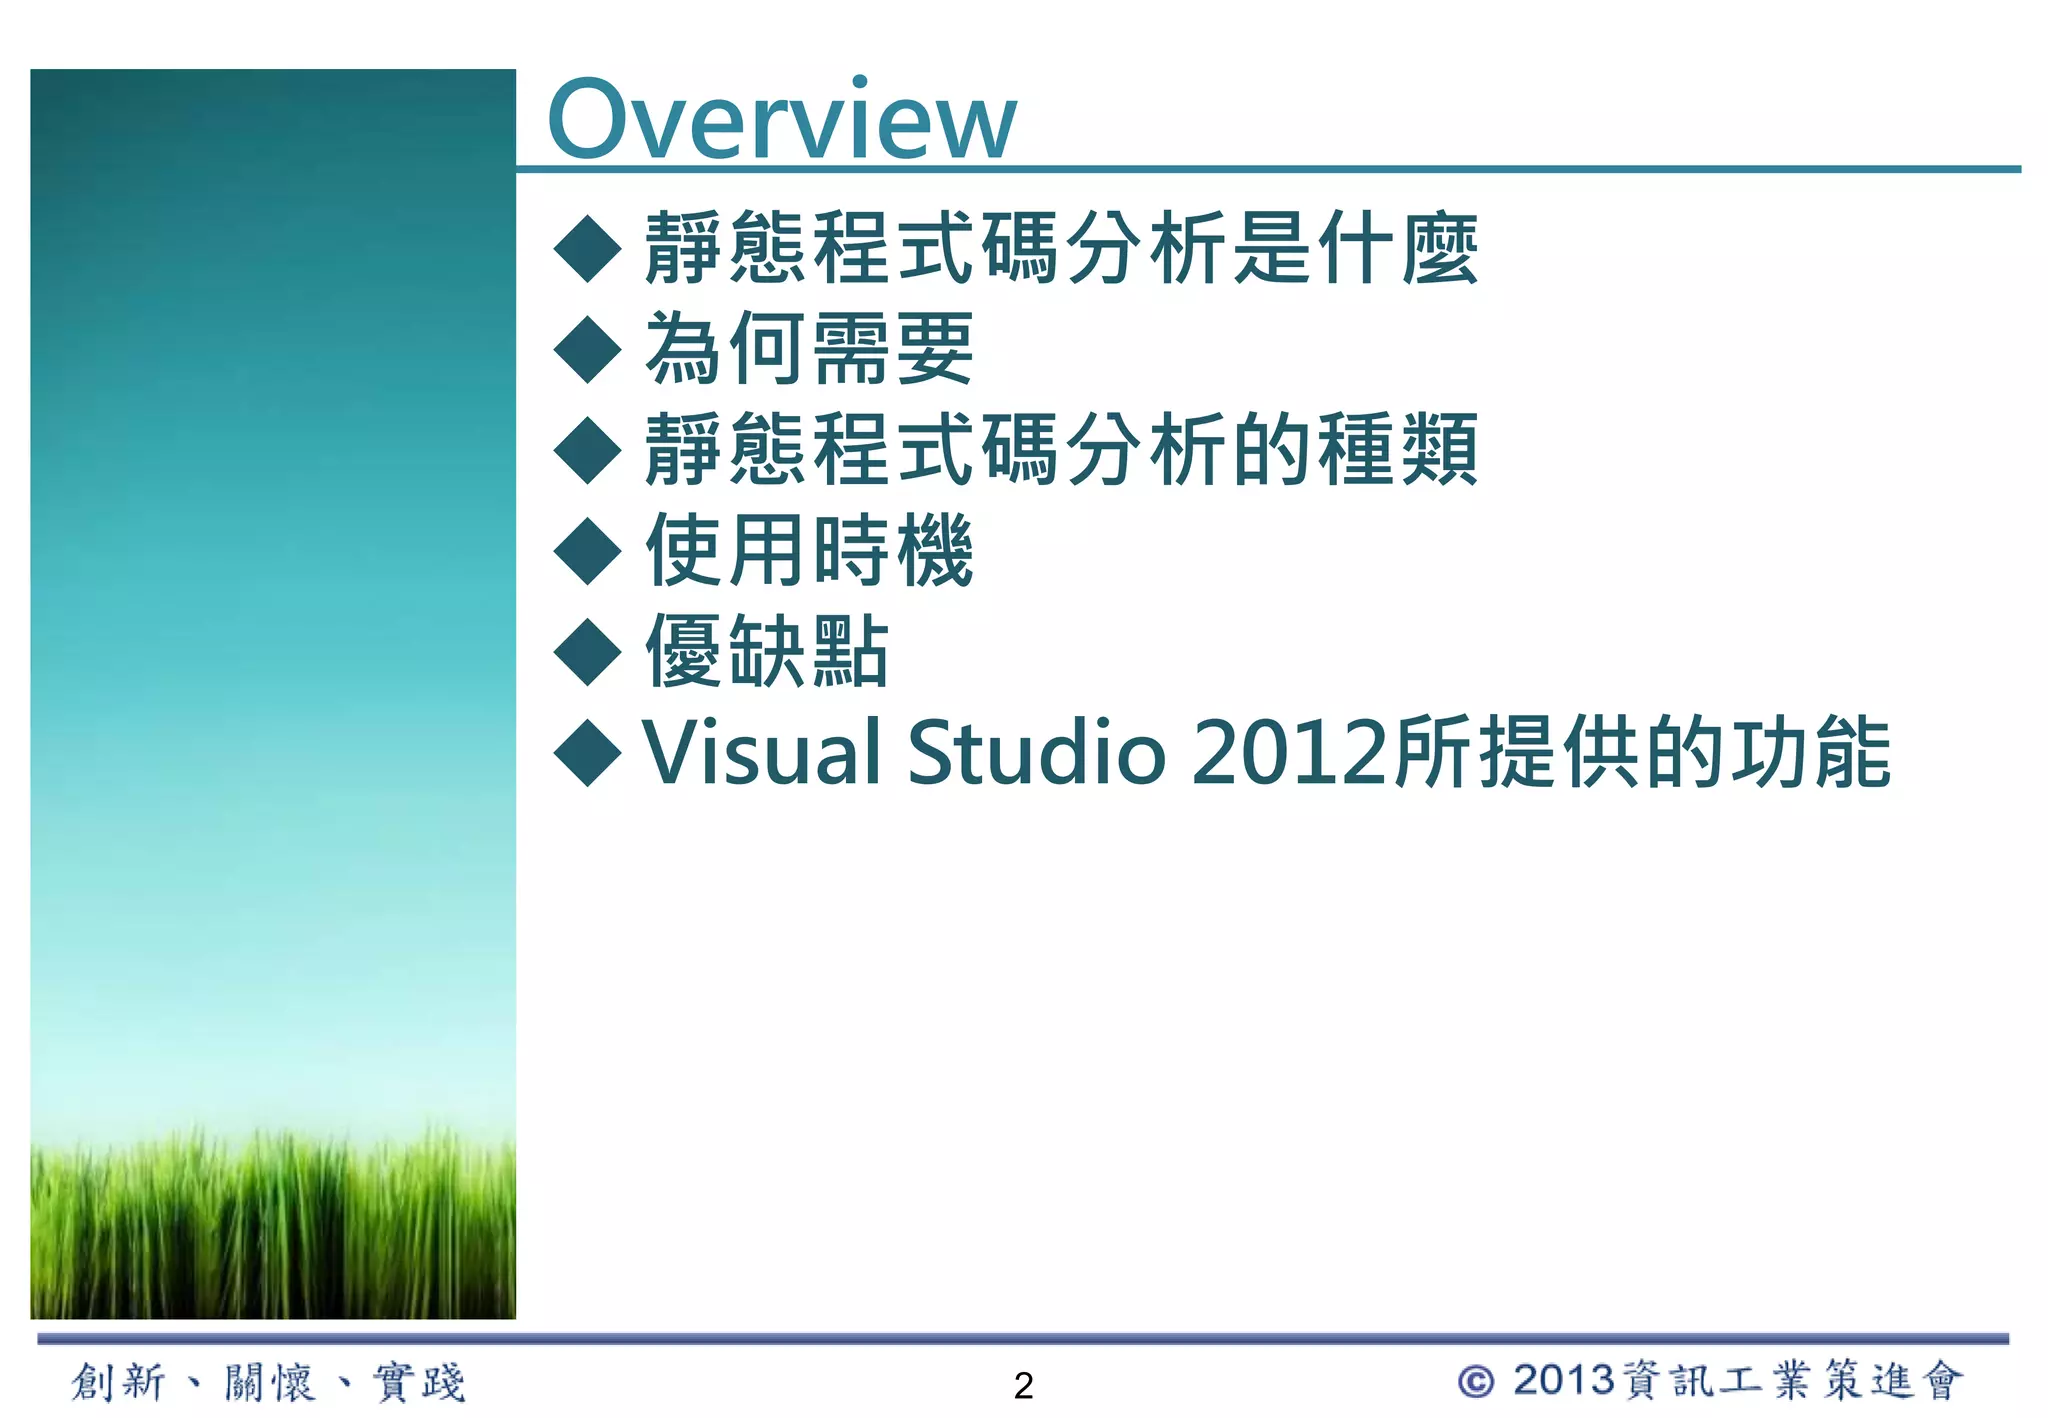Select the text 為何需要
2048x1418 pixels.
(x=809, y=349)
